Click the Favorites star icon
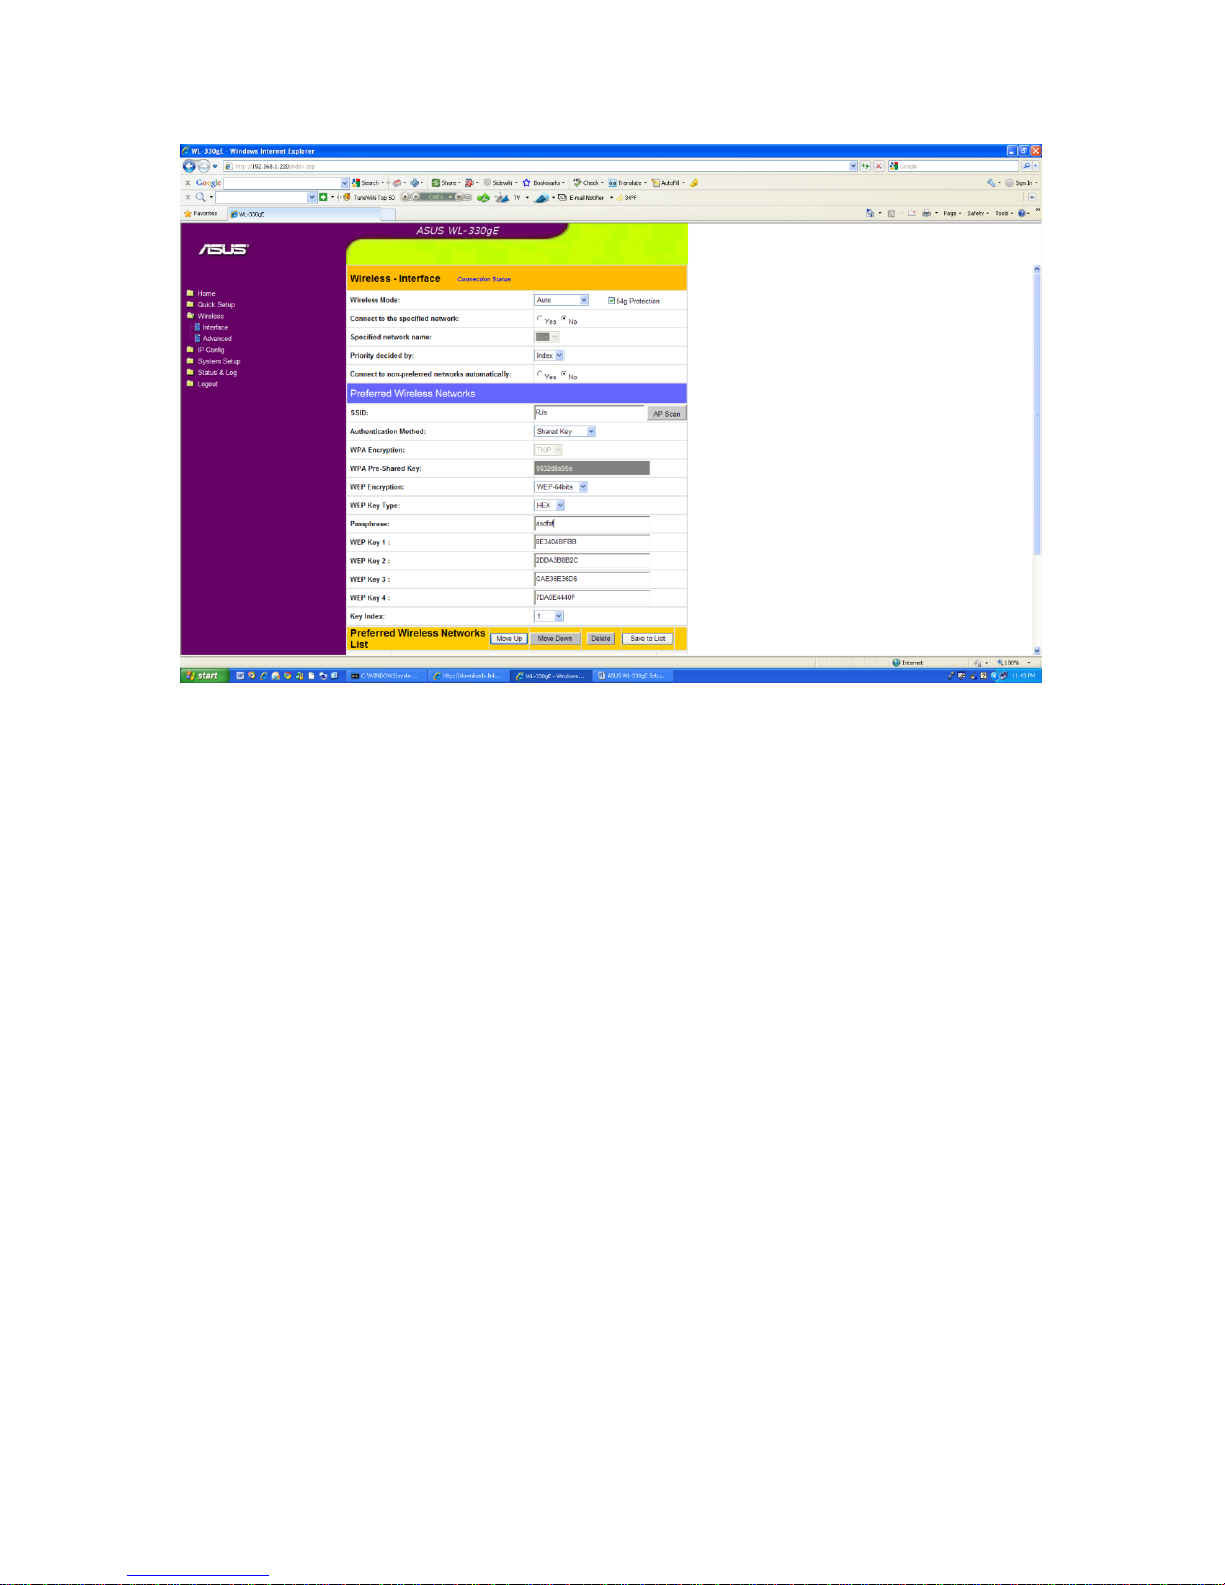Viewport: 1225px width, 1585px height. (188, 213)
